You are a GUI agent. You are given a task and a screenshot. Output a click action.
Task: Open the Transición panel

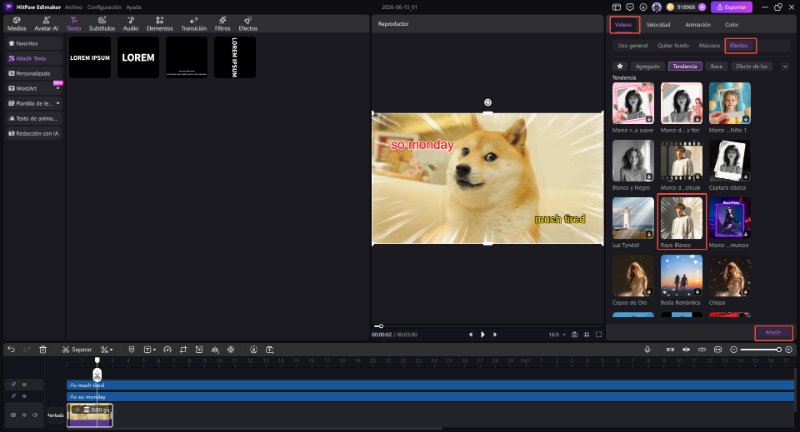tap(194, 24)
